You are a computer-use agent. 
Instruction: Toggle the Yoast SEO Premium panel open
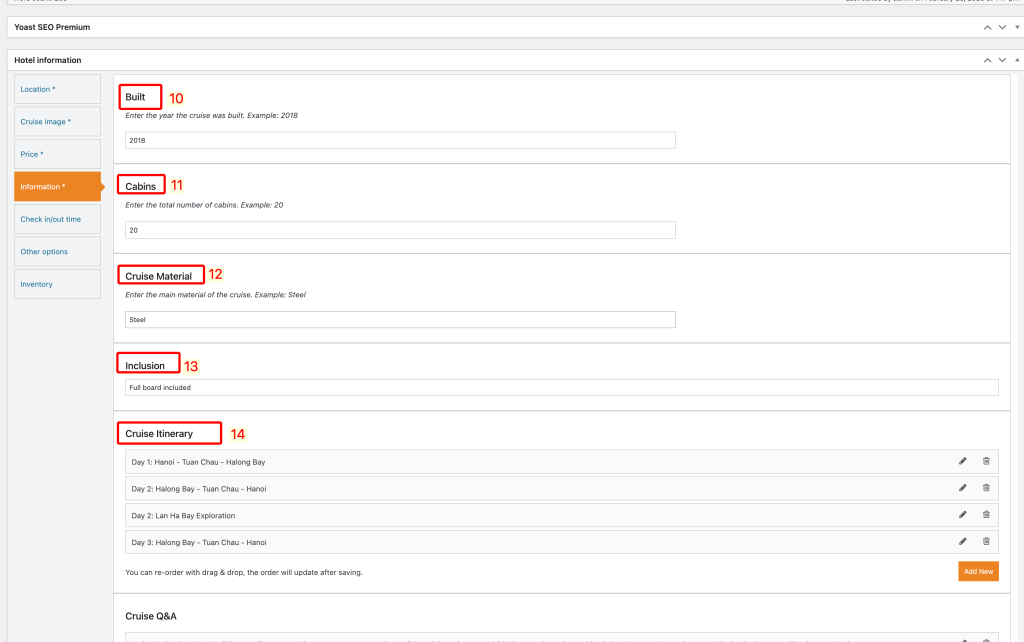click(1016, 27)
